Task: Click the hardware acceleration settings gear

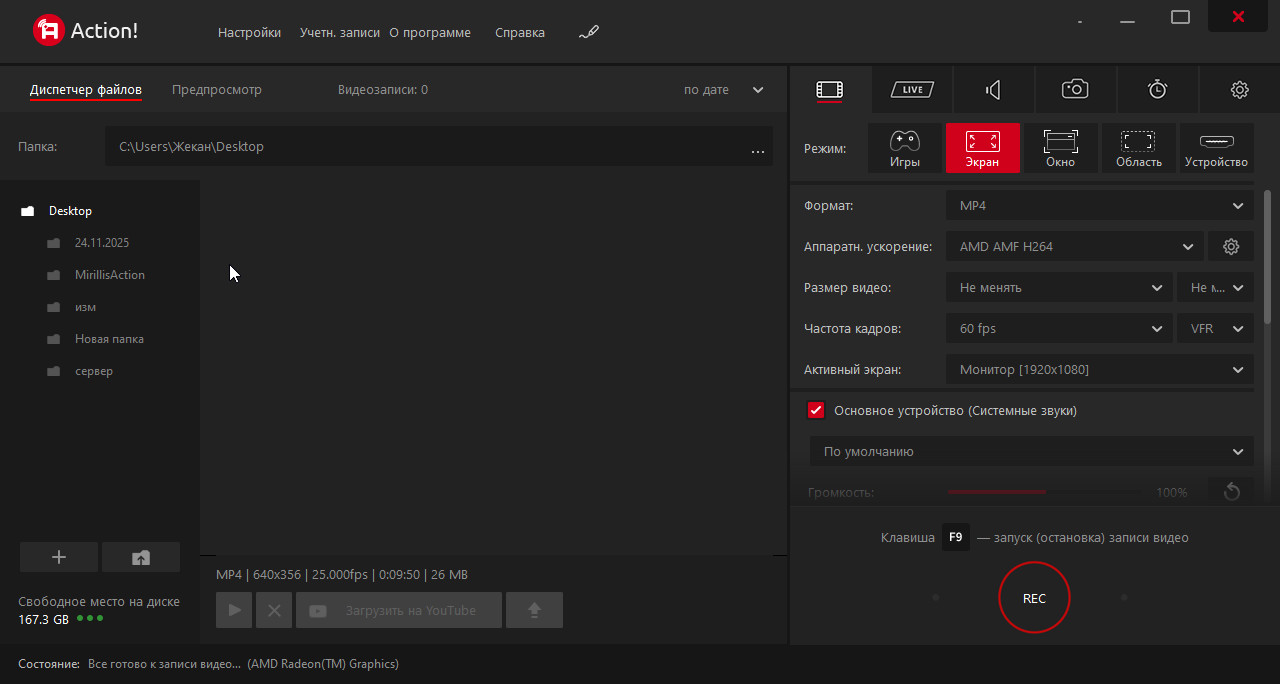Action: (x=1231, y=247)
